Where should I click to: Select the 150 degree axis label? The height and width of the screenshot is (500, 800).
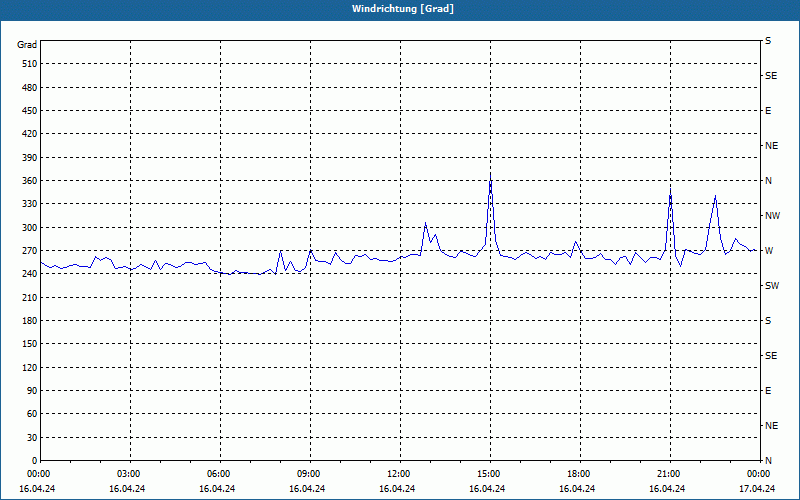[29, 343]
